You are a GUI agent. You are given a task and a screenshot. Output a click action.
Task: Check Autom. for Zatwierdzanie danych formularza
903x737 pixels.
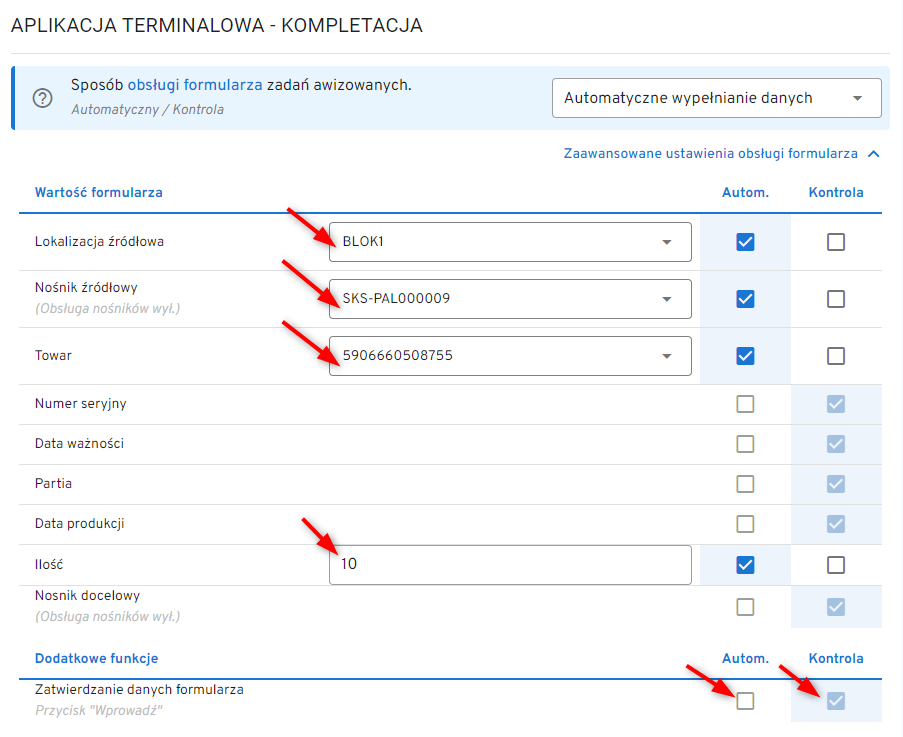[x=745, y=701]
